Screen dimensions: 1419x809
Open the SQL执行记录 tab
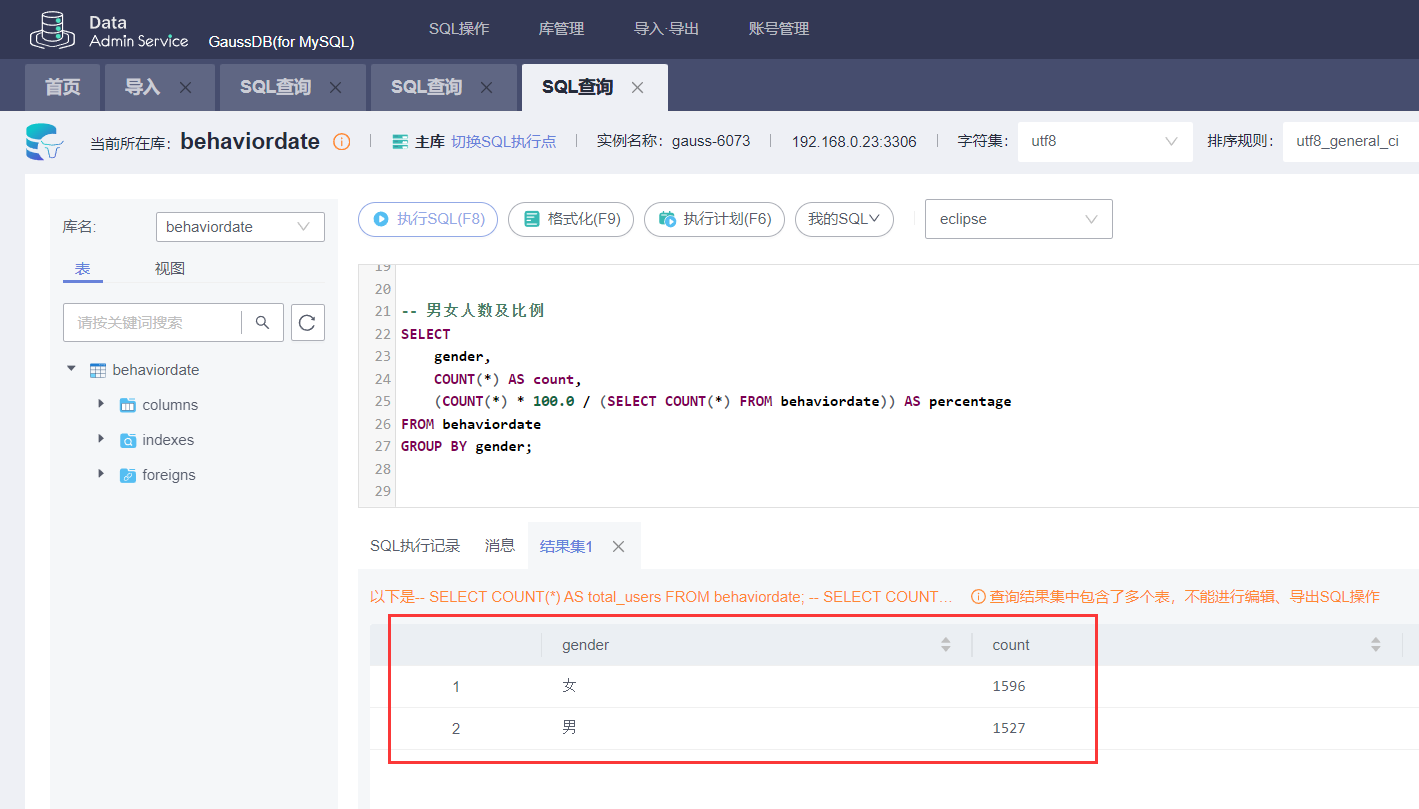[415, 546]
